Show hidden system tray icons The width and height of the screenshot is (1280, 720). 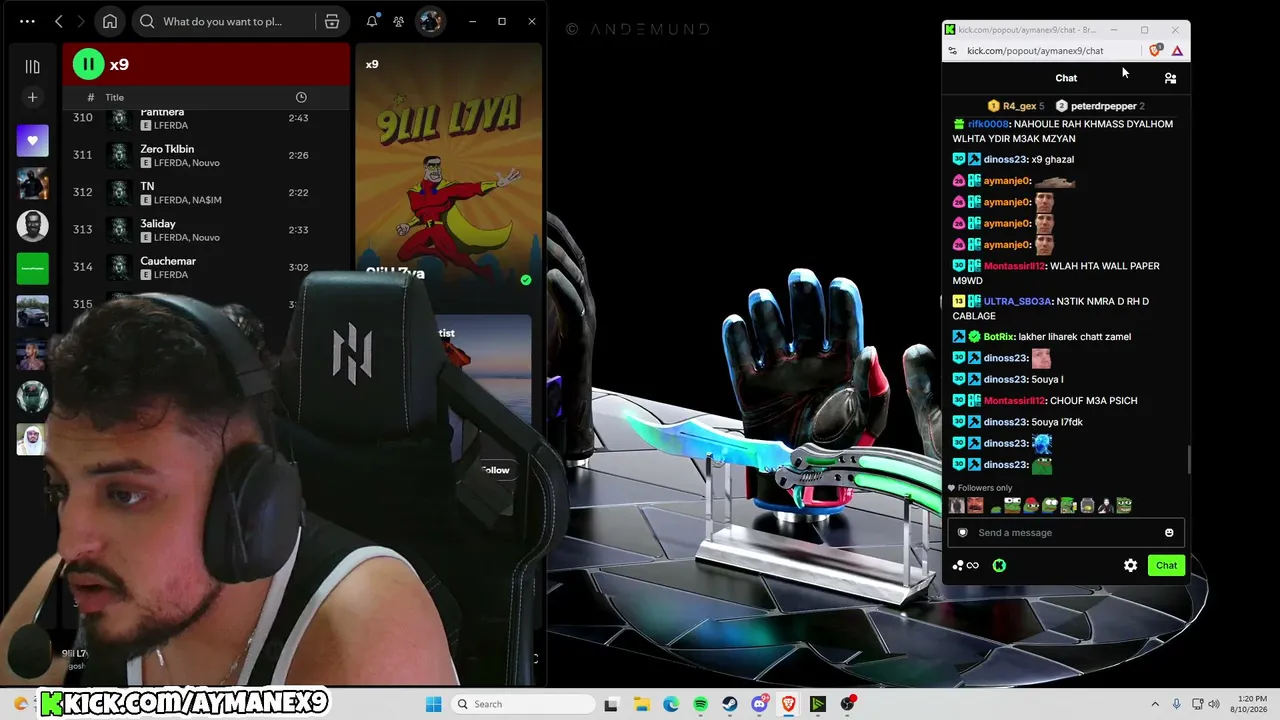pyautogui.click(x=1155, y=704)
